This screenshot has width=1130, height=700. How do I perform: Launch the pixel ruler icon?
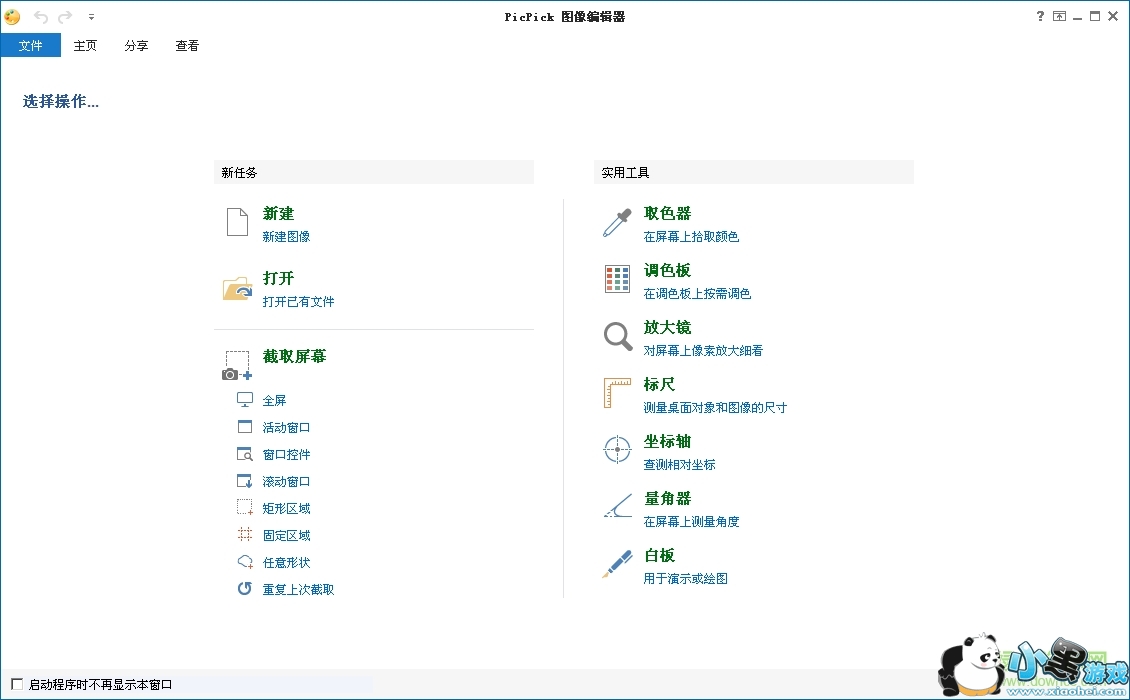tap(617, 393)
